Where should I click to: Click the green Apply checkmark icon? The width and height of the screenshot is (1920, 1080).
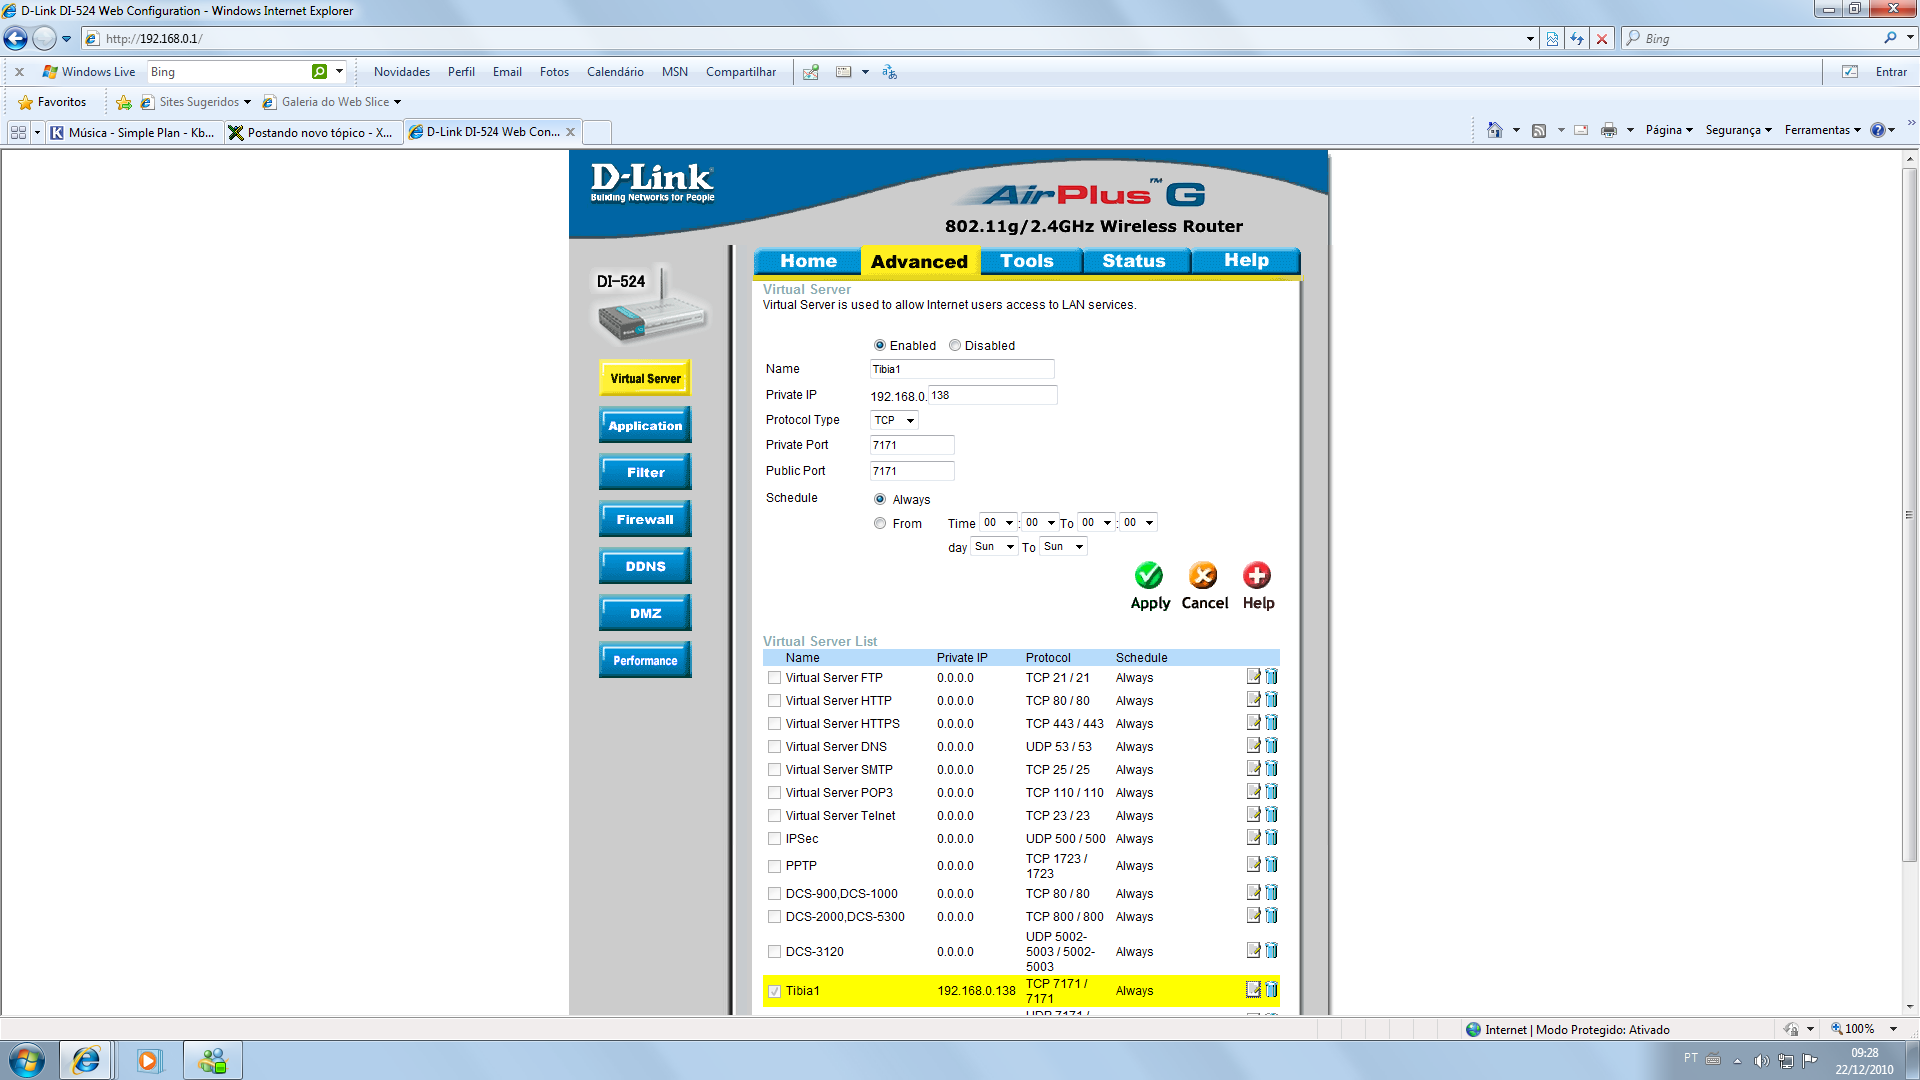pos(1149,575)
